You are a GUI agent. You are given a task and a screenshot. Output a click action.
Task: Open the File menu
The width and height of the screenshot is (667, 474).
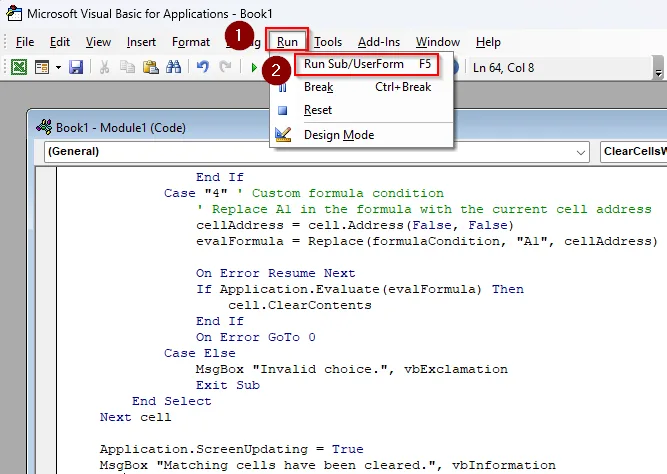pyautogui.click(x=25, y=42)
